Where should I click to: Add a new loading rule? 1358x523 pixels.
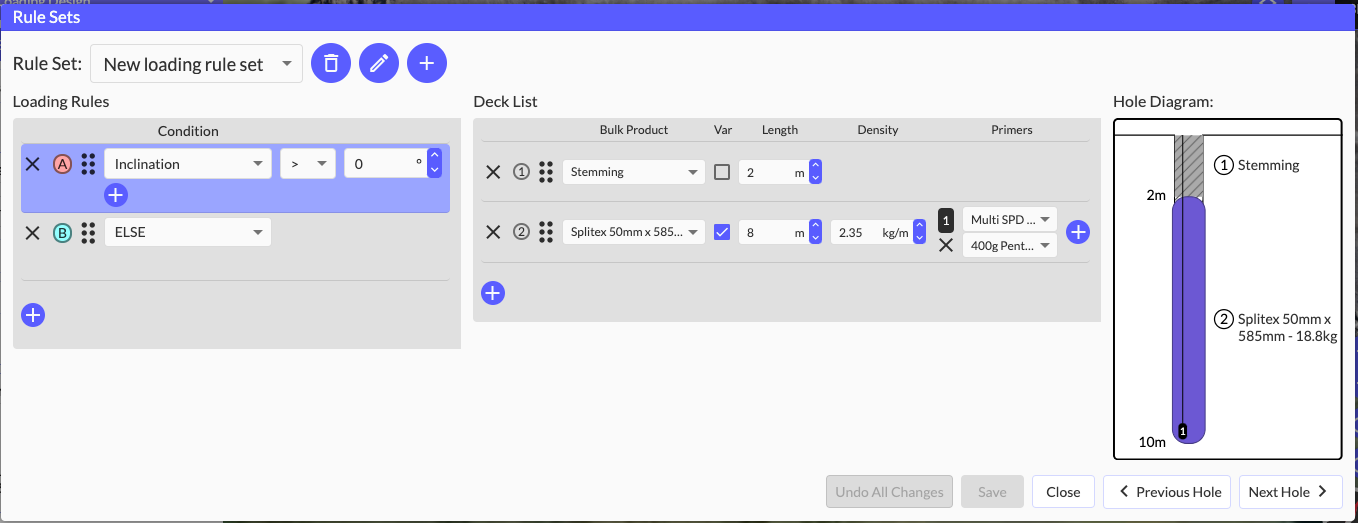tap(33, 315)
